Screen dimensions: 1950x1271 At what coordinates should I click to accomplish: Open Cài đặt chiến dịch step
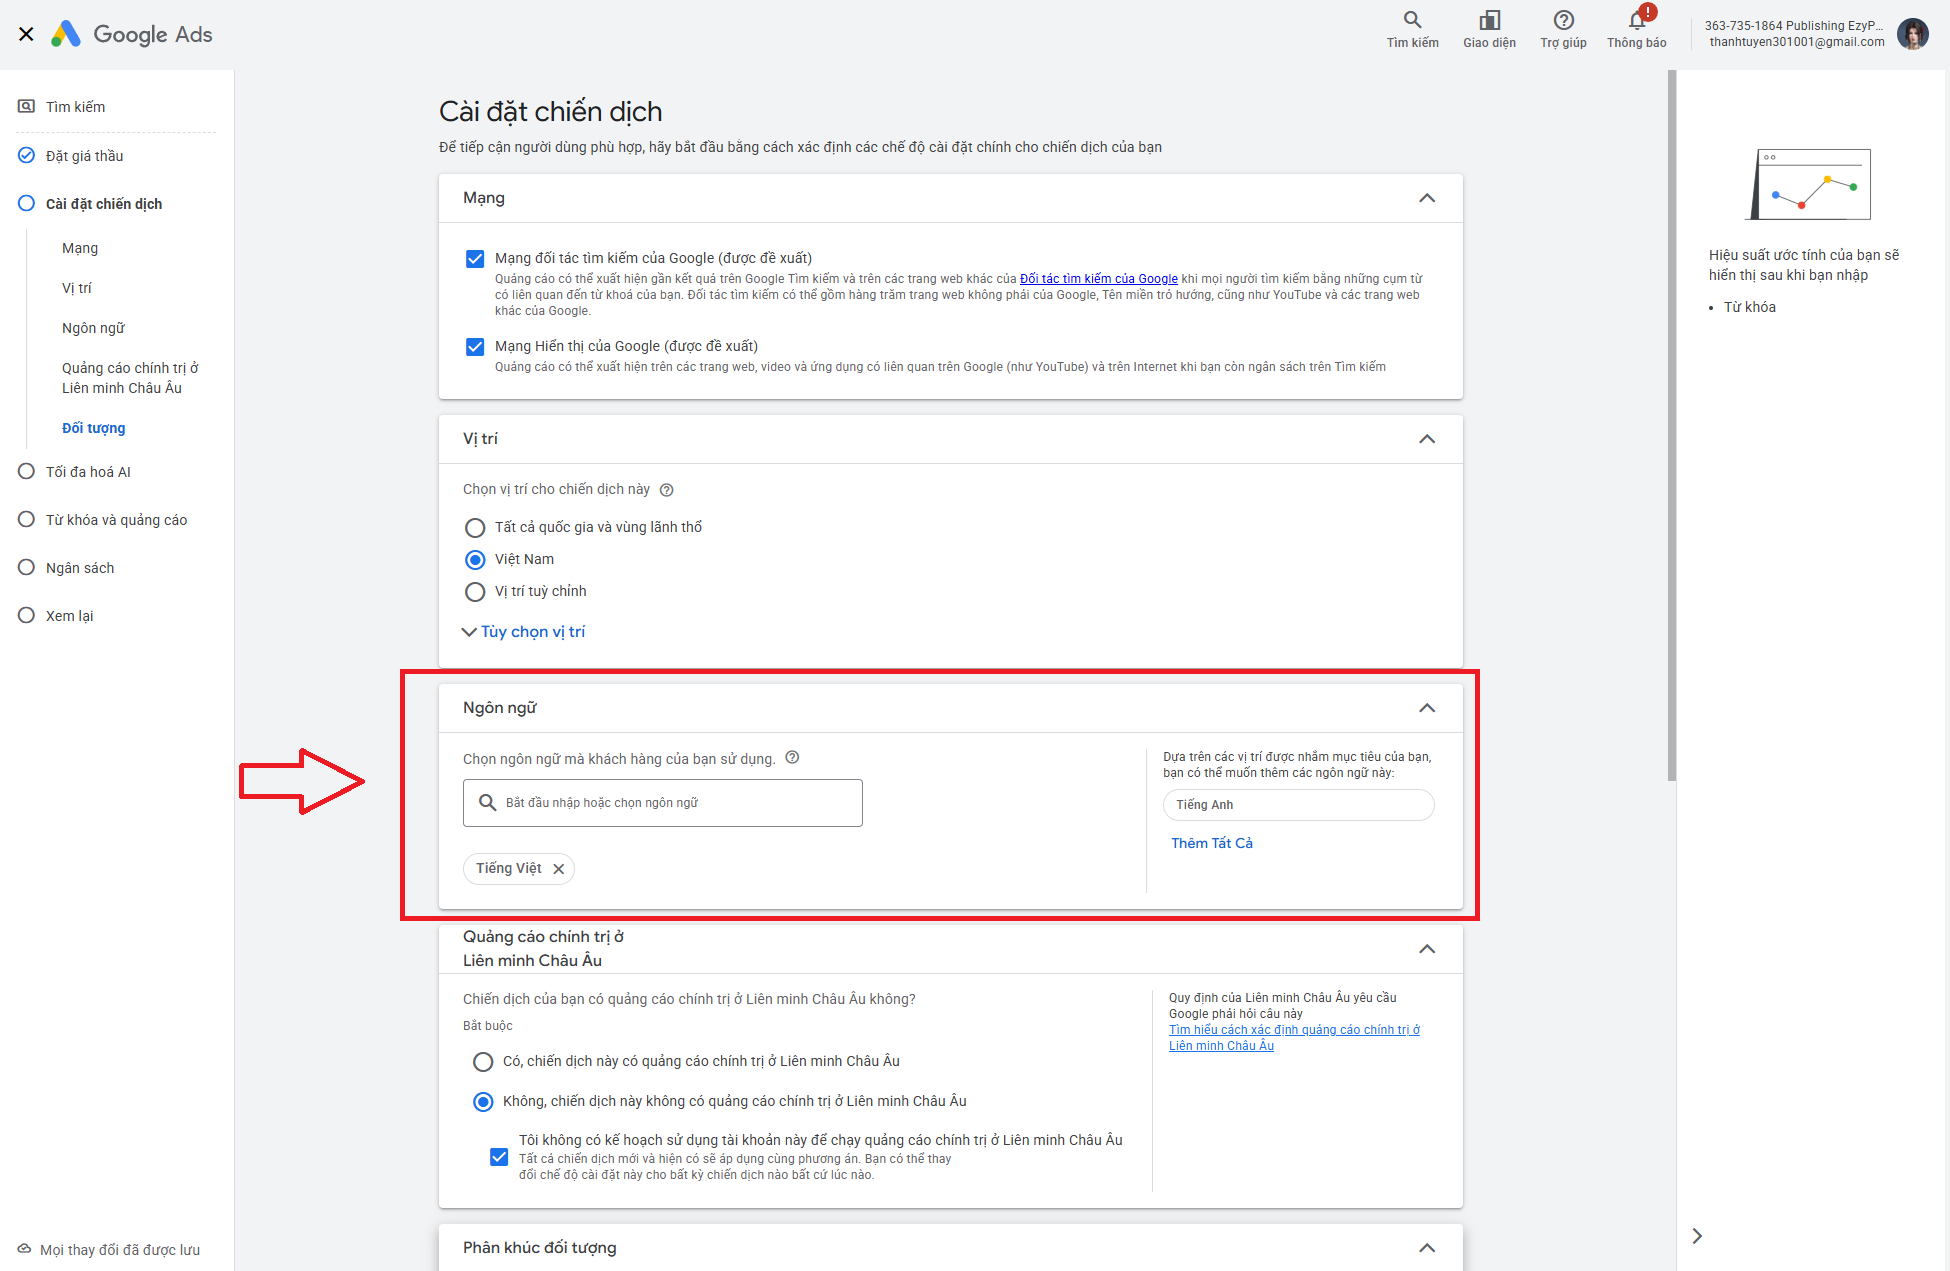(x=104, y=204)
